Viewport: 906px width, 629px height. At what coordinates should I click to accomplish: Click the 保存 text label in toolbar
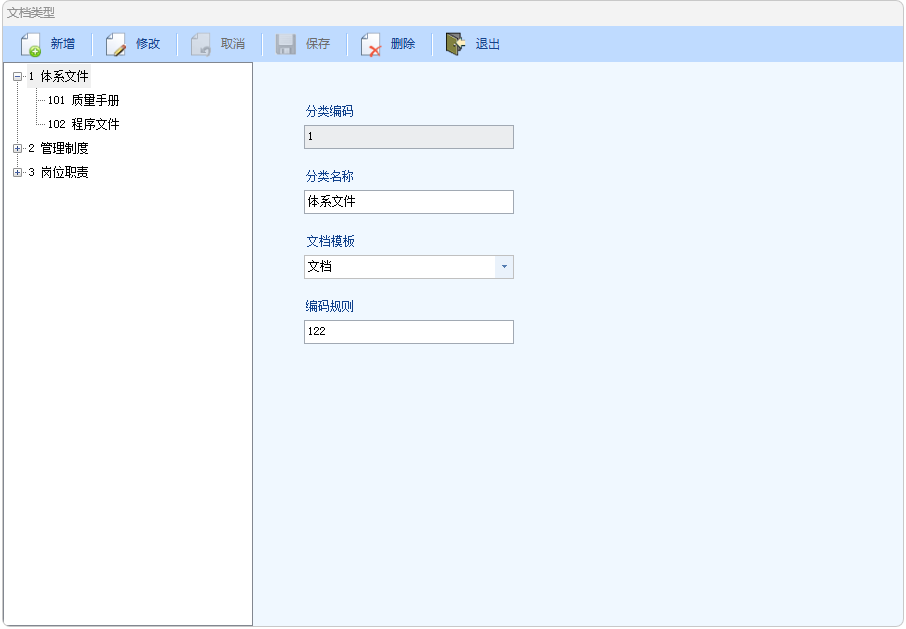[318, 44]
